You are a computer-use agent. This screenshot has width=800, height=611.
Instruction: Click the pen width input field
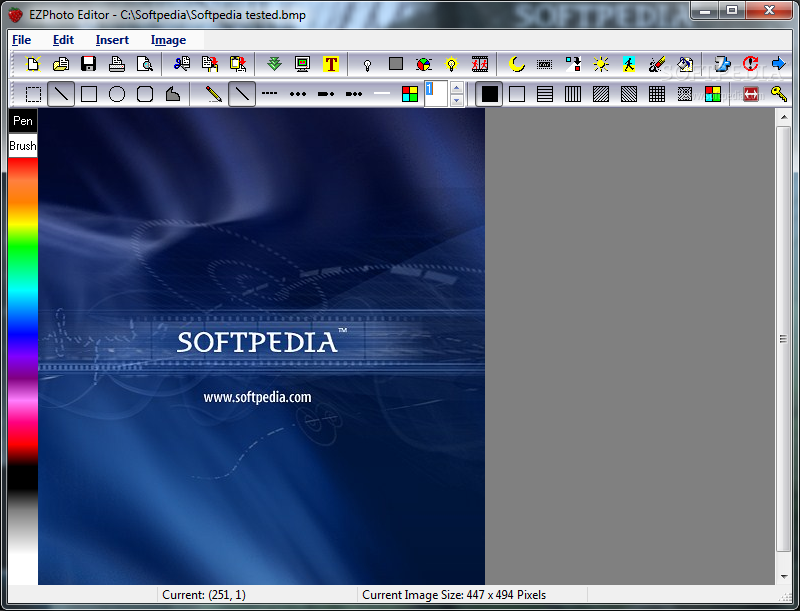(437, 94)
